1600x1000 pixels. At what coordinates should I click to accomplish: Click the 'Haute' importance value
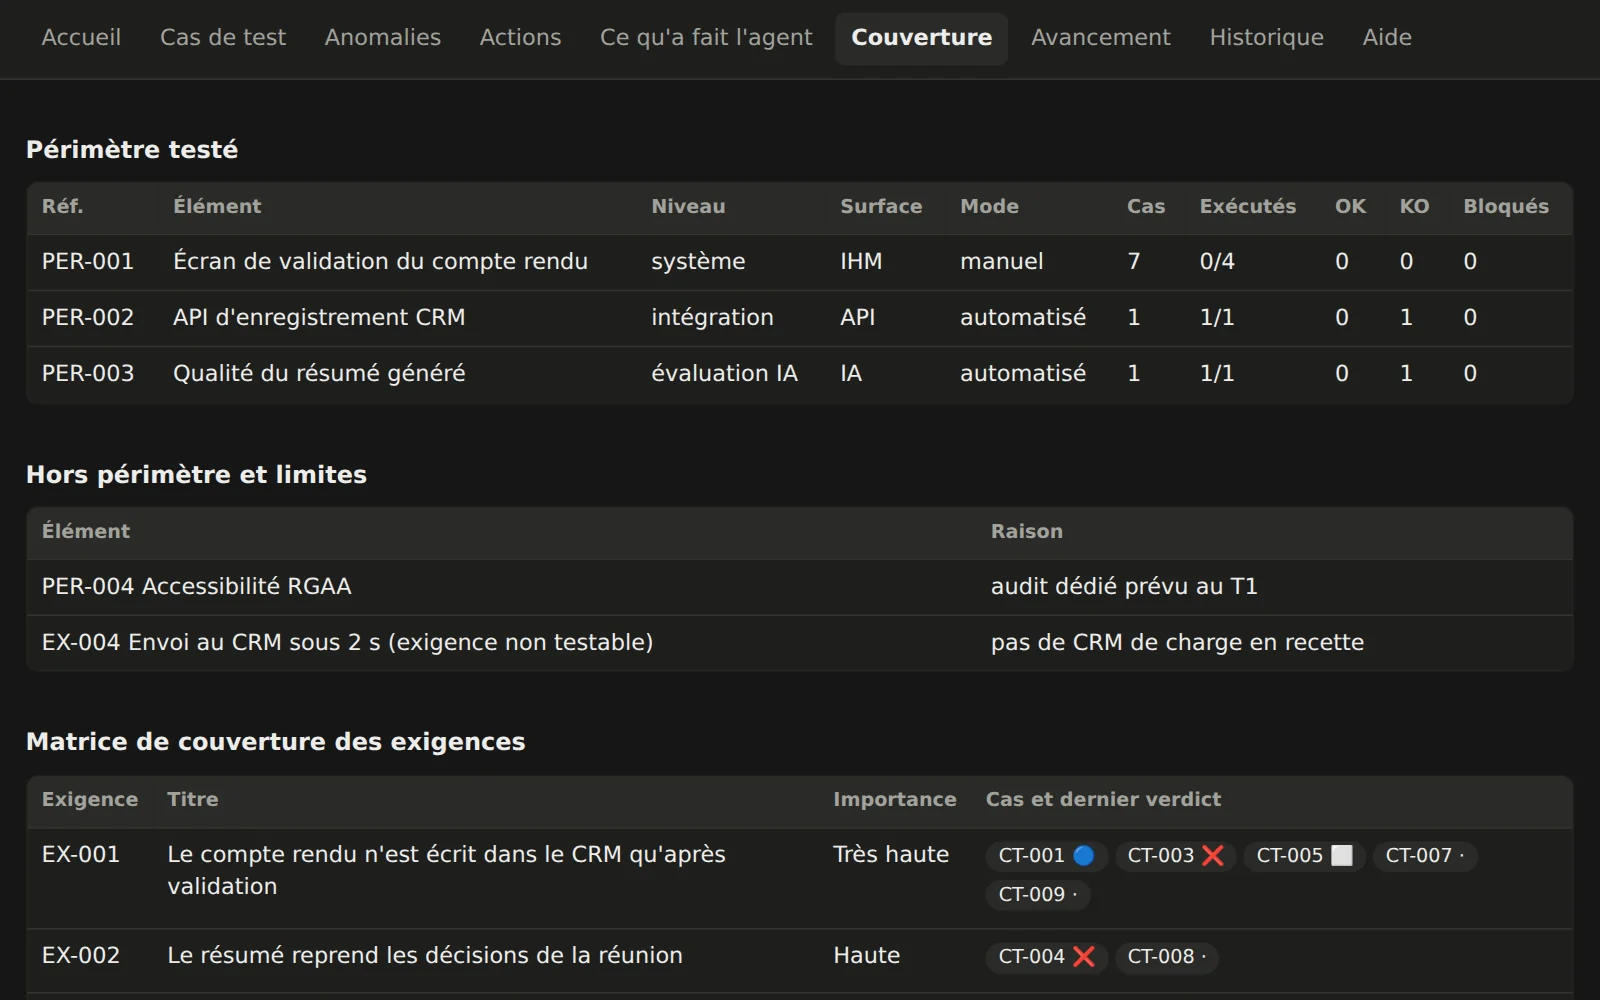tap(866, 956)
